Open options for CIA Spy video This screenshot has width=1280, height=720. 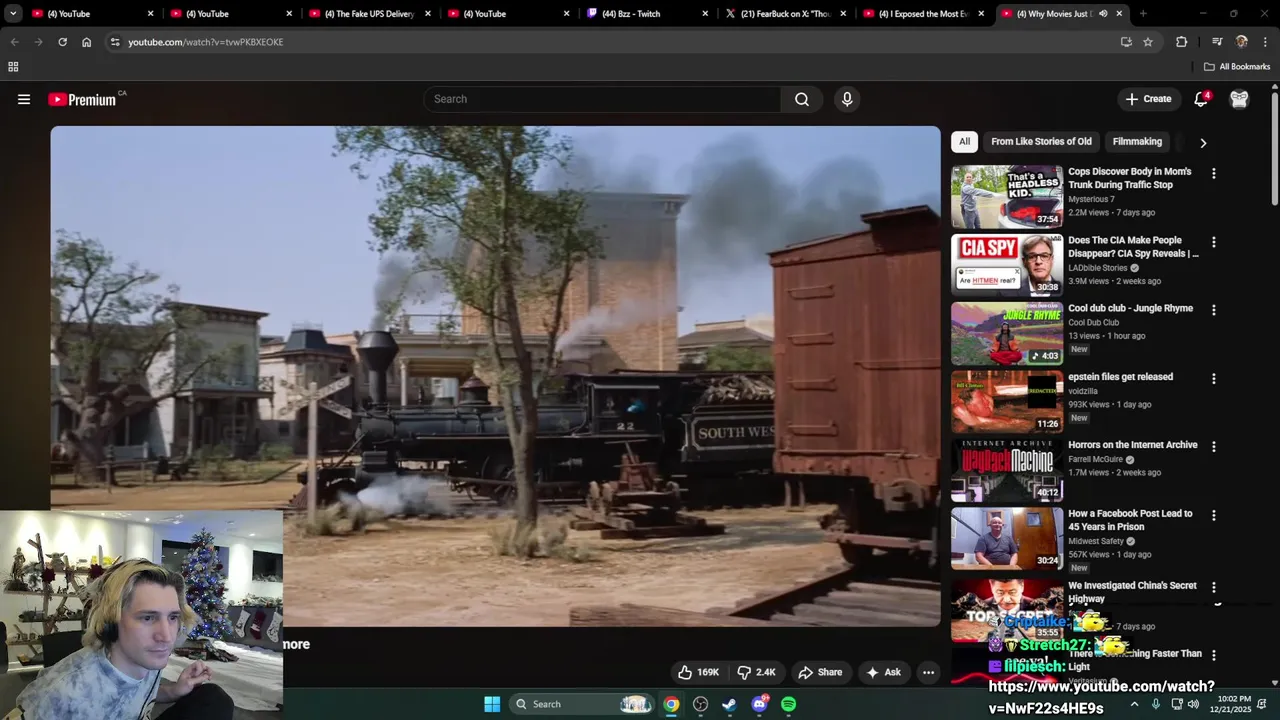tap(1213, 242)
